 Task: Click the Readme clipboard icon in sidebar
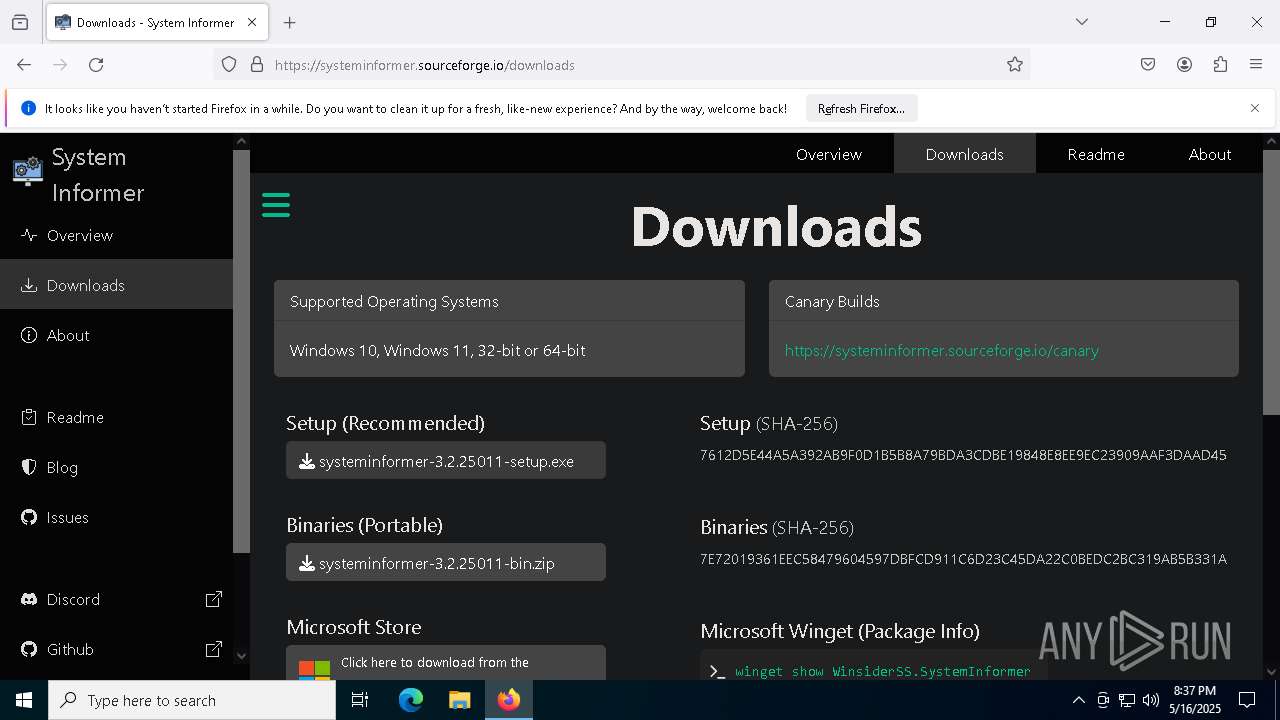coord(29,417)
